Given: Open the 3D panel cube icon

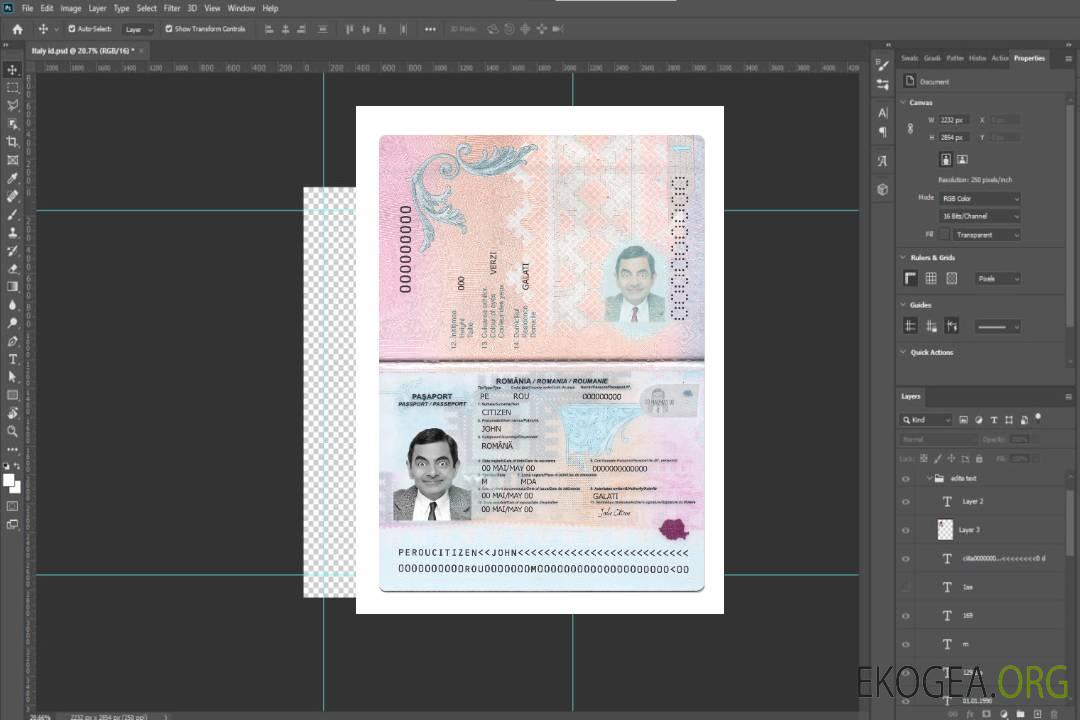Looking at the screenshot, I should (x=883, y=189).
